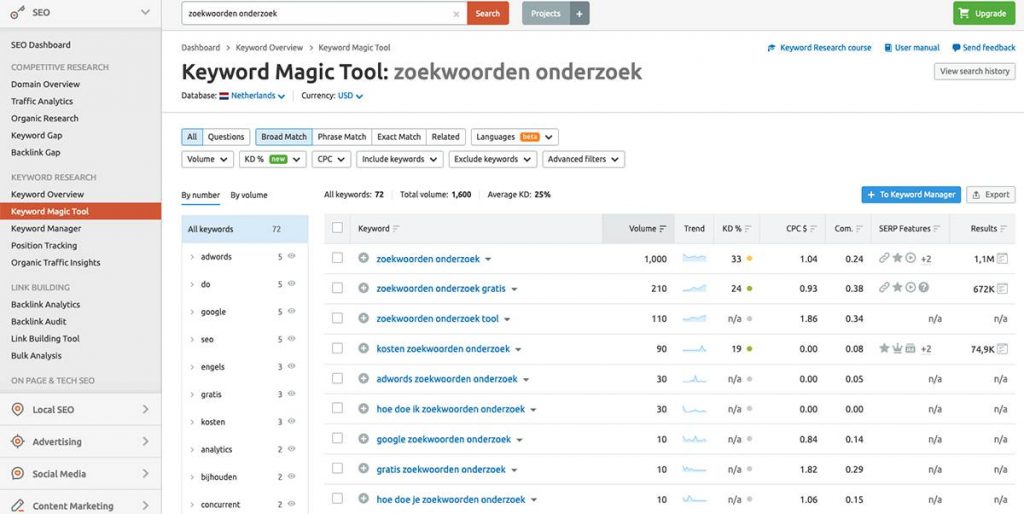Check the 'zoekwoorden onderzoek tool' row checkbox
1024x514 pixels.
pos(338,318)
